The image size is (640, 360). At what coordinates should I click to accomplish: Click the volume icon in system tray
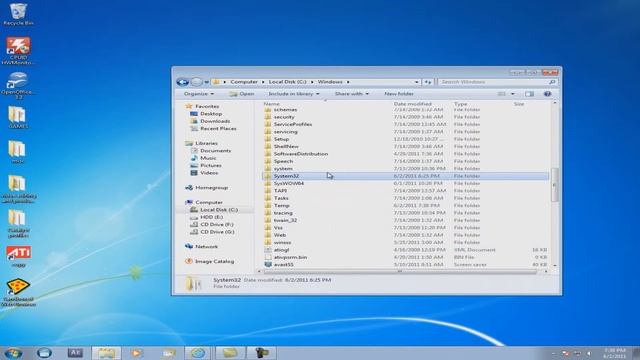(589, 353)
